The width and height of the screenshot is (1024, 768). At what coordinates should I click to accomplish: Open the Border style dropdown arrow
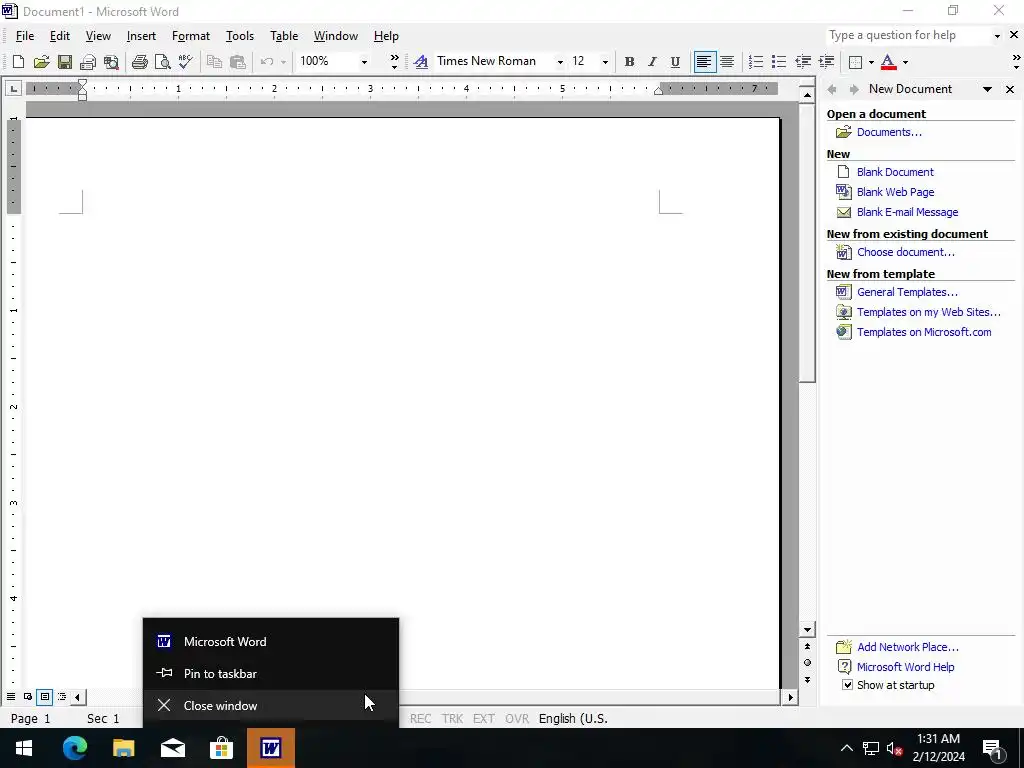[871, 62]
